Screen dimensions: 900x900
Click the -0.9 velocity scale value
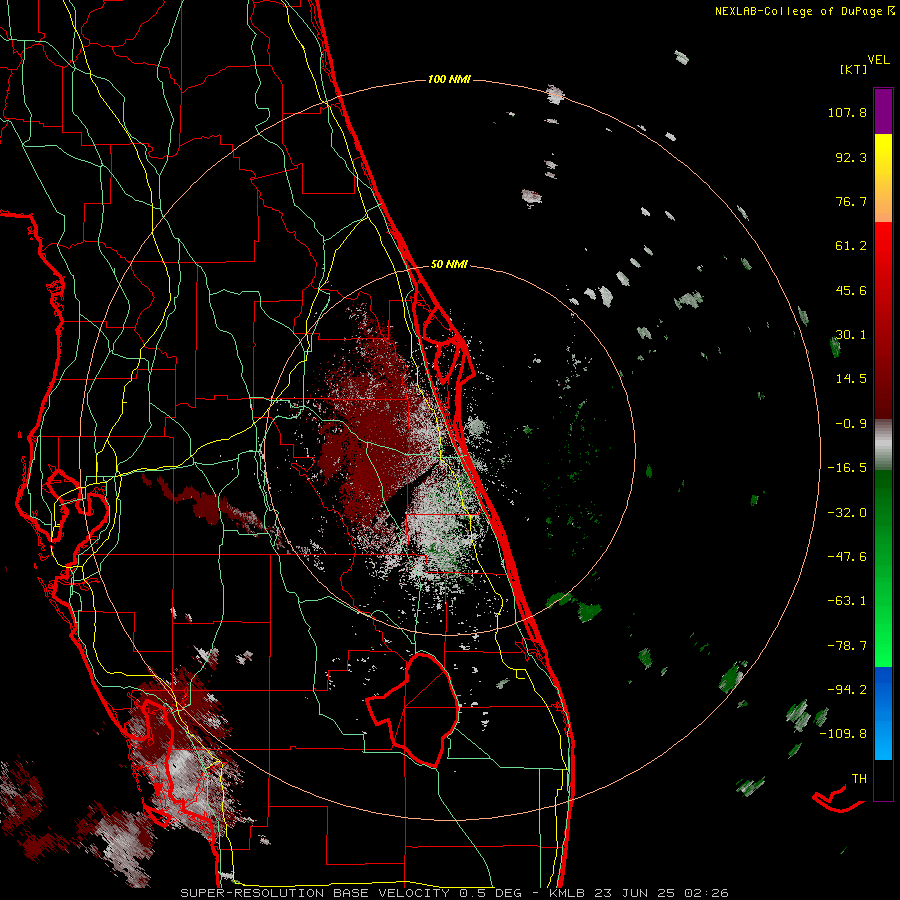click(851, 424)
